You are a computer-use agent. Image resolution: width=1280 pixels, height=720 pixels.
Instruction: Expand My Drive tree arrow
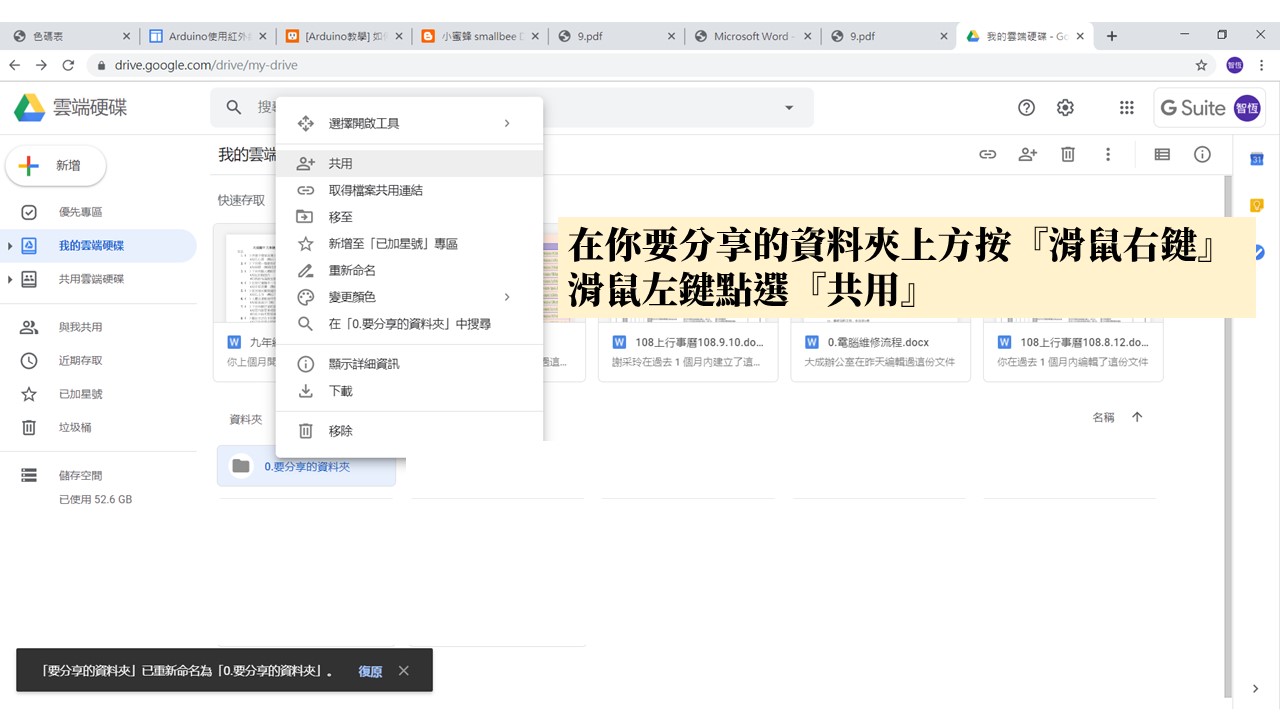click(10, 246)
